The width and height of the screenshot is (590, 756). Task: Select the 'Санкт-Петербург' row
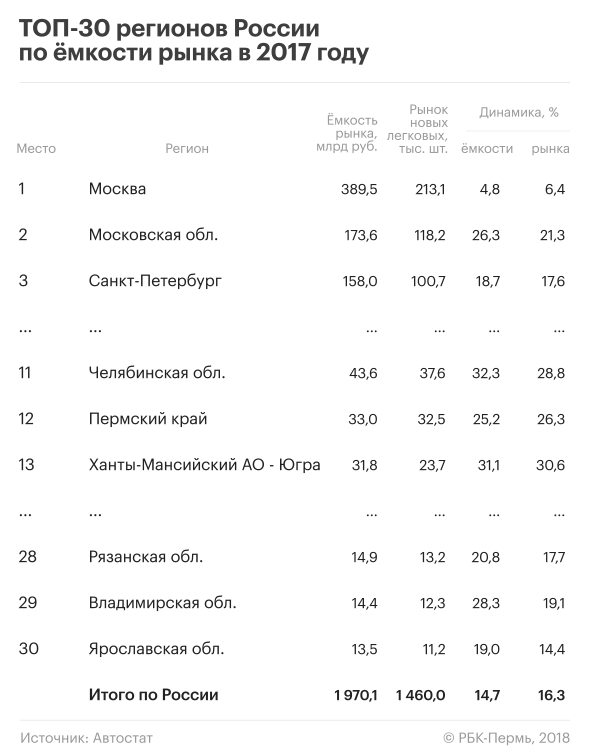(295, 281)
